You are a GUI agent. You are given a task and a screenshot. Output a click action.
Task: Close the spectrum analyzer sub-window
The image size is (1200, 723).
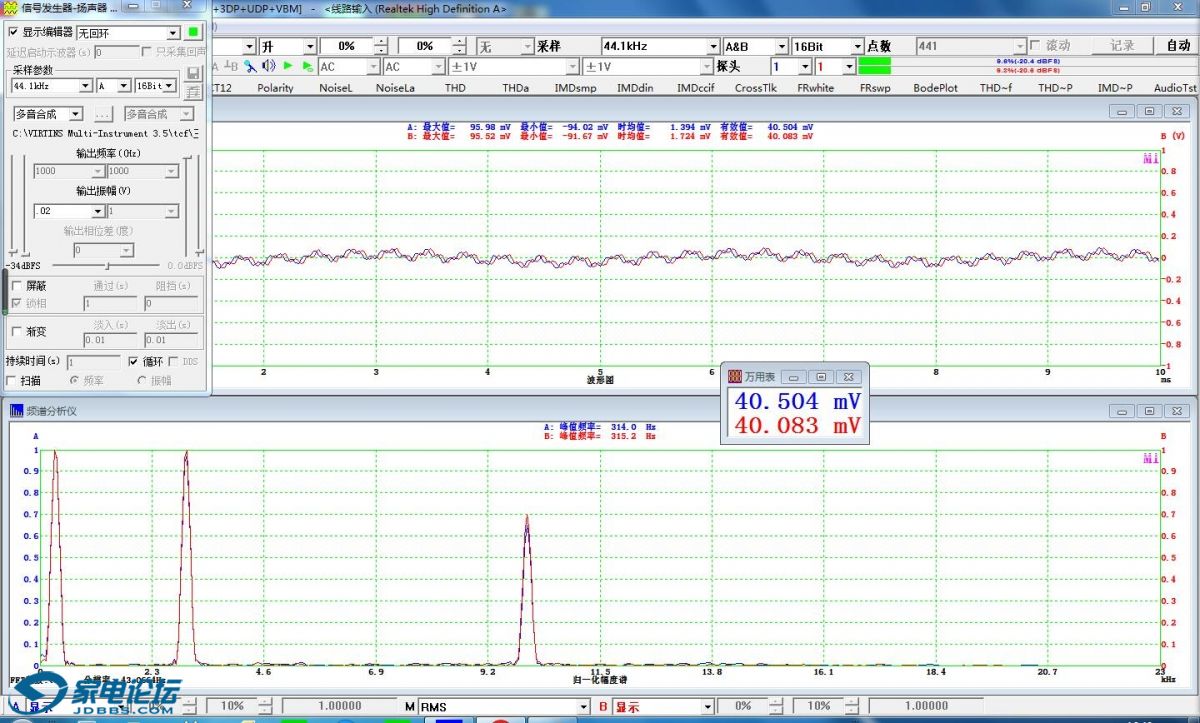click(x=1177, y=411)
